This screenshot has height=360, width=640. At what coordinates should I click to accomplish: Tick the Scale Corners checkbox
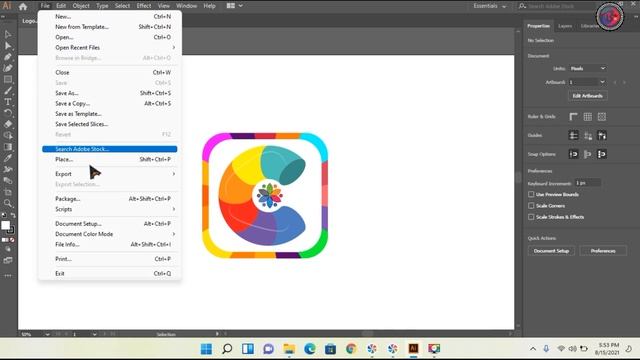click(531, 206)
